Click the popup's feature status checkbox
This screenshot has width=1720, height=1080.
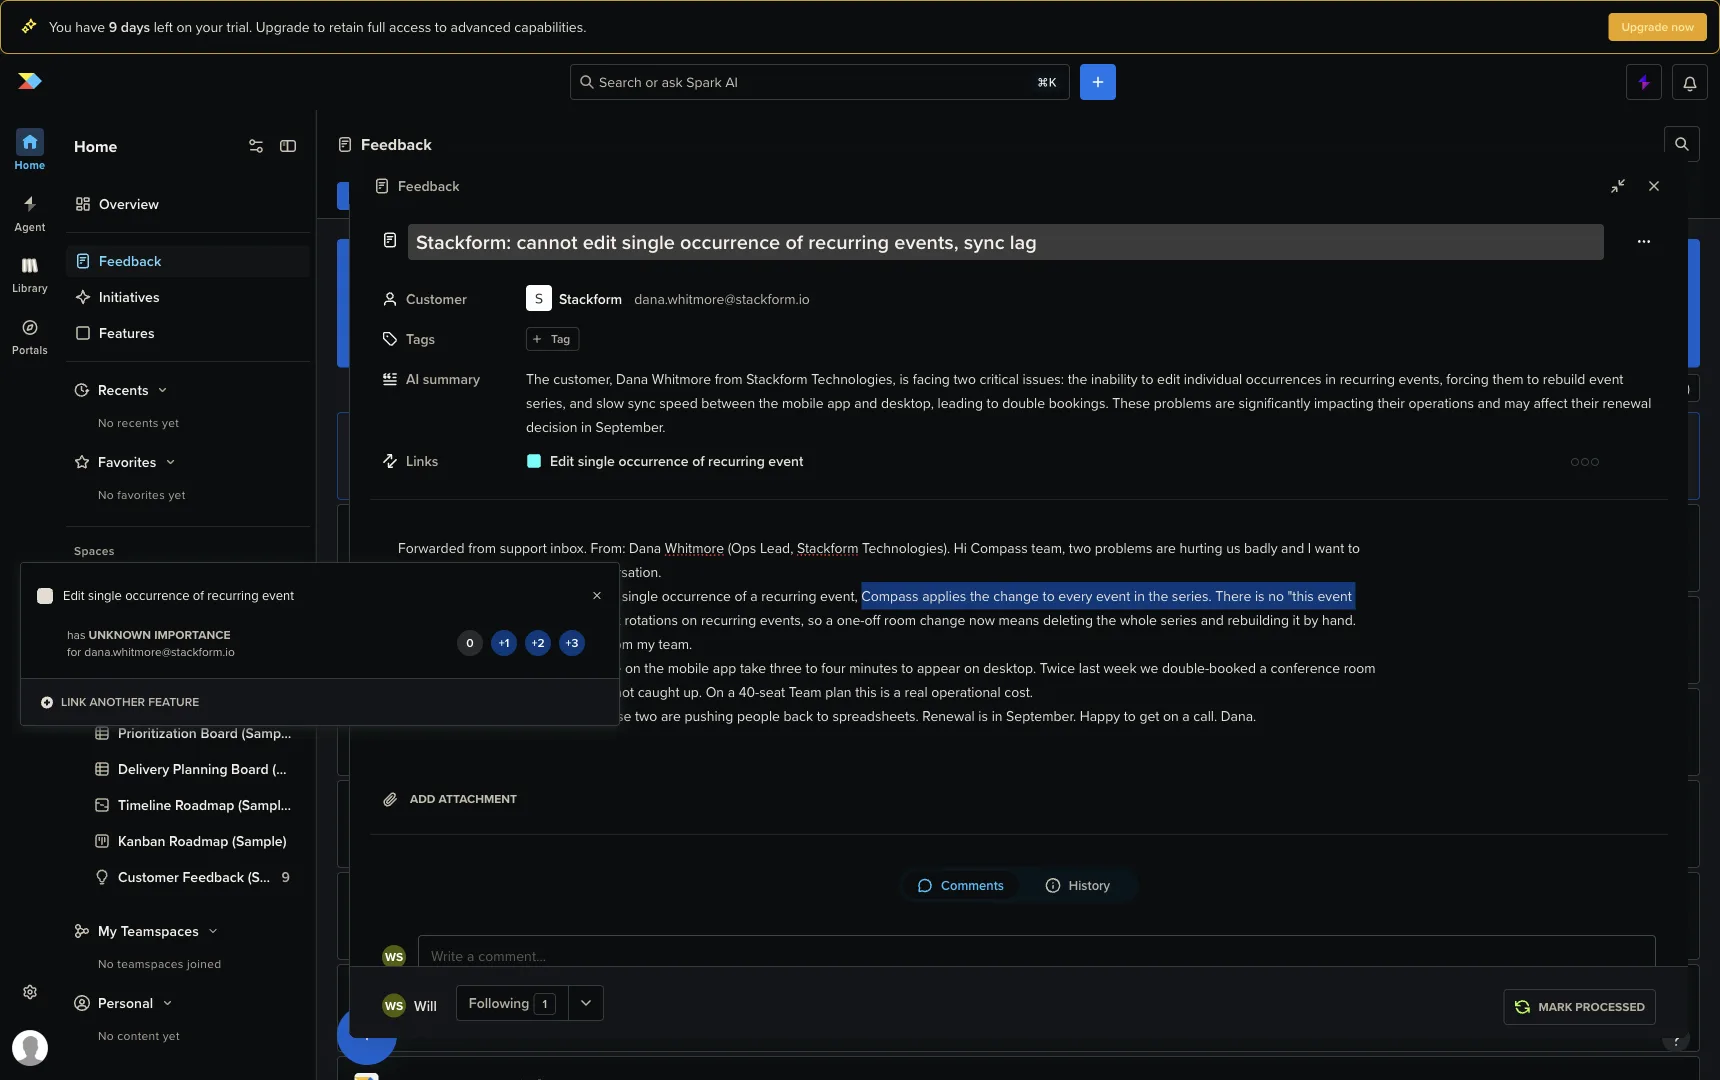45,596
